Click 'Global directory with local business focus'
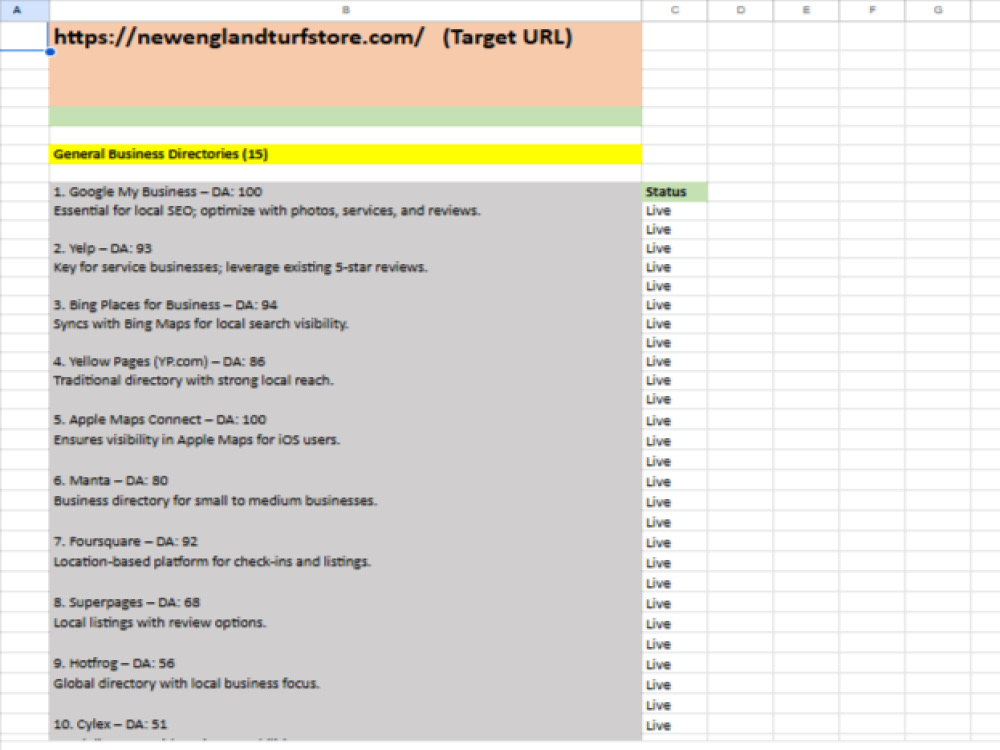Screen dimensions: 1000x750 (186, 684)
